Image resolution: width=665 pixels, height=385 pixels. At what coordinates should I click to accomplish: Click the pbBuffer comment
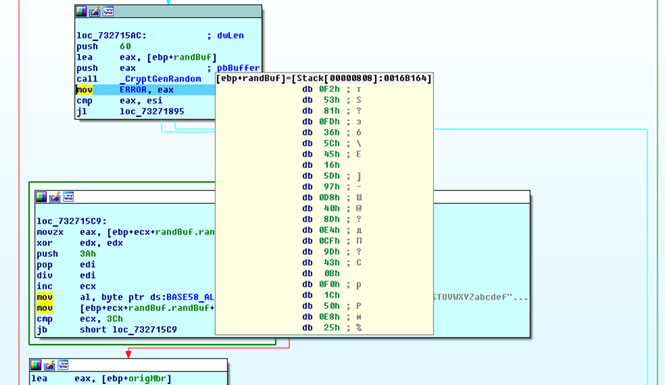point(233,68)
